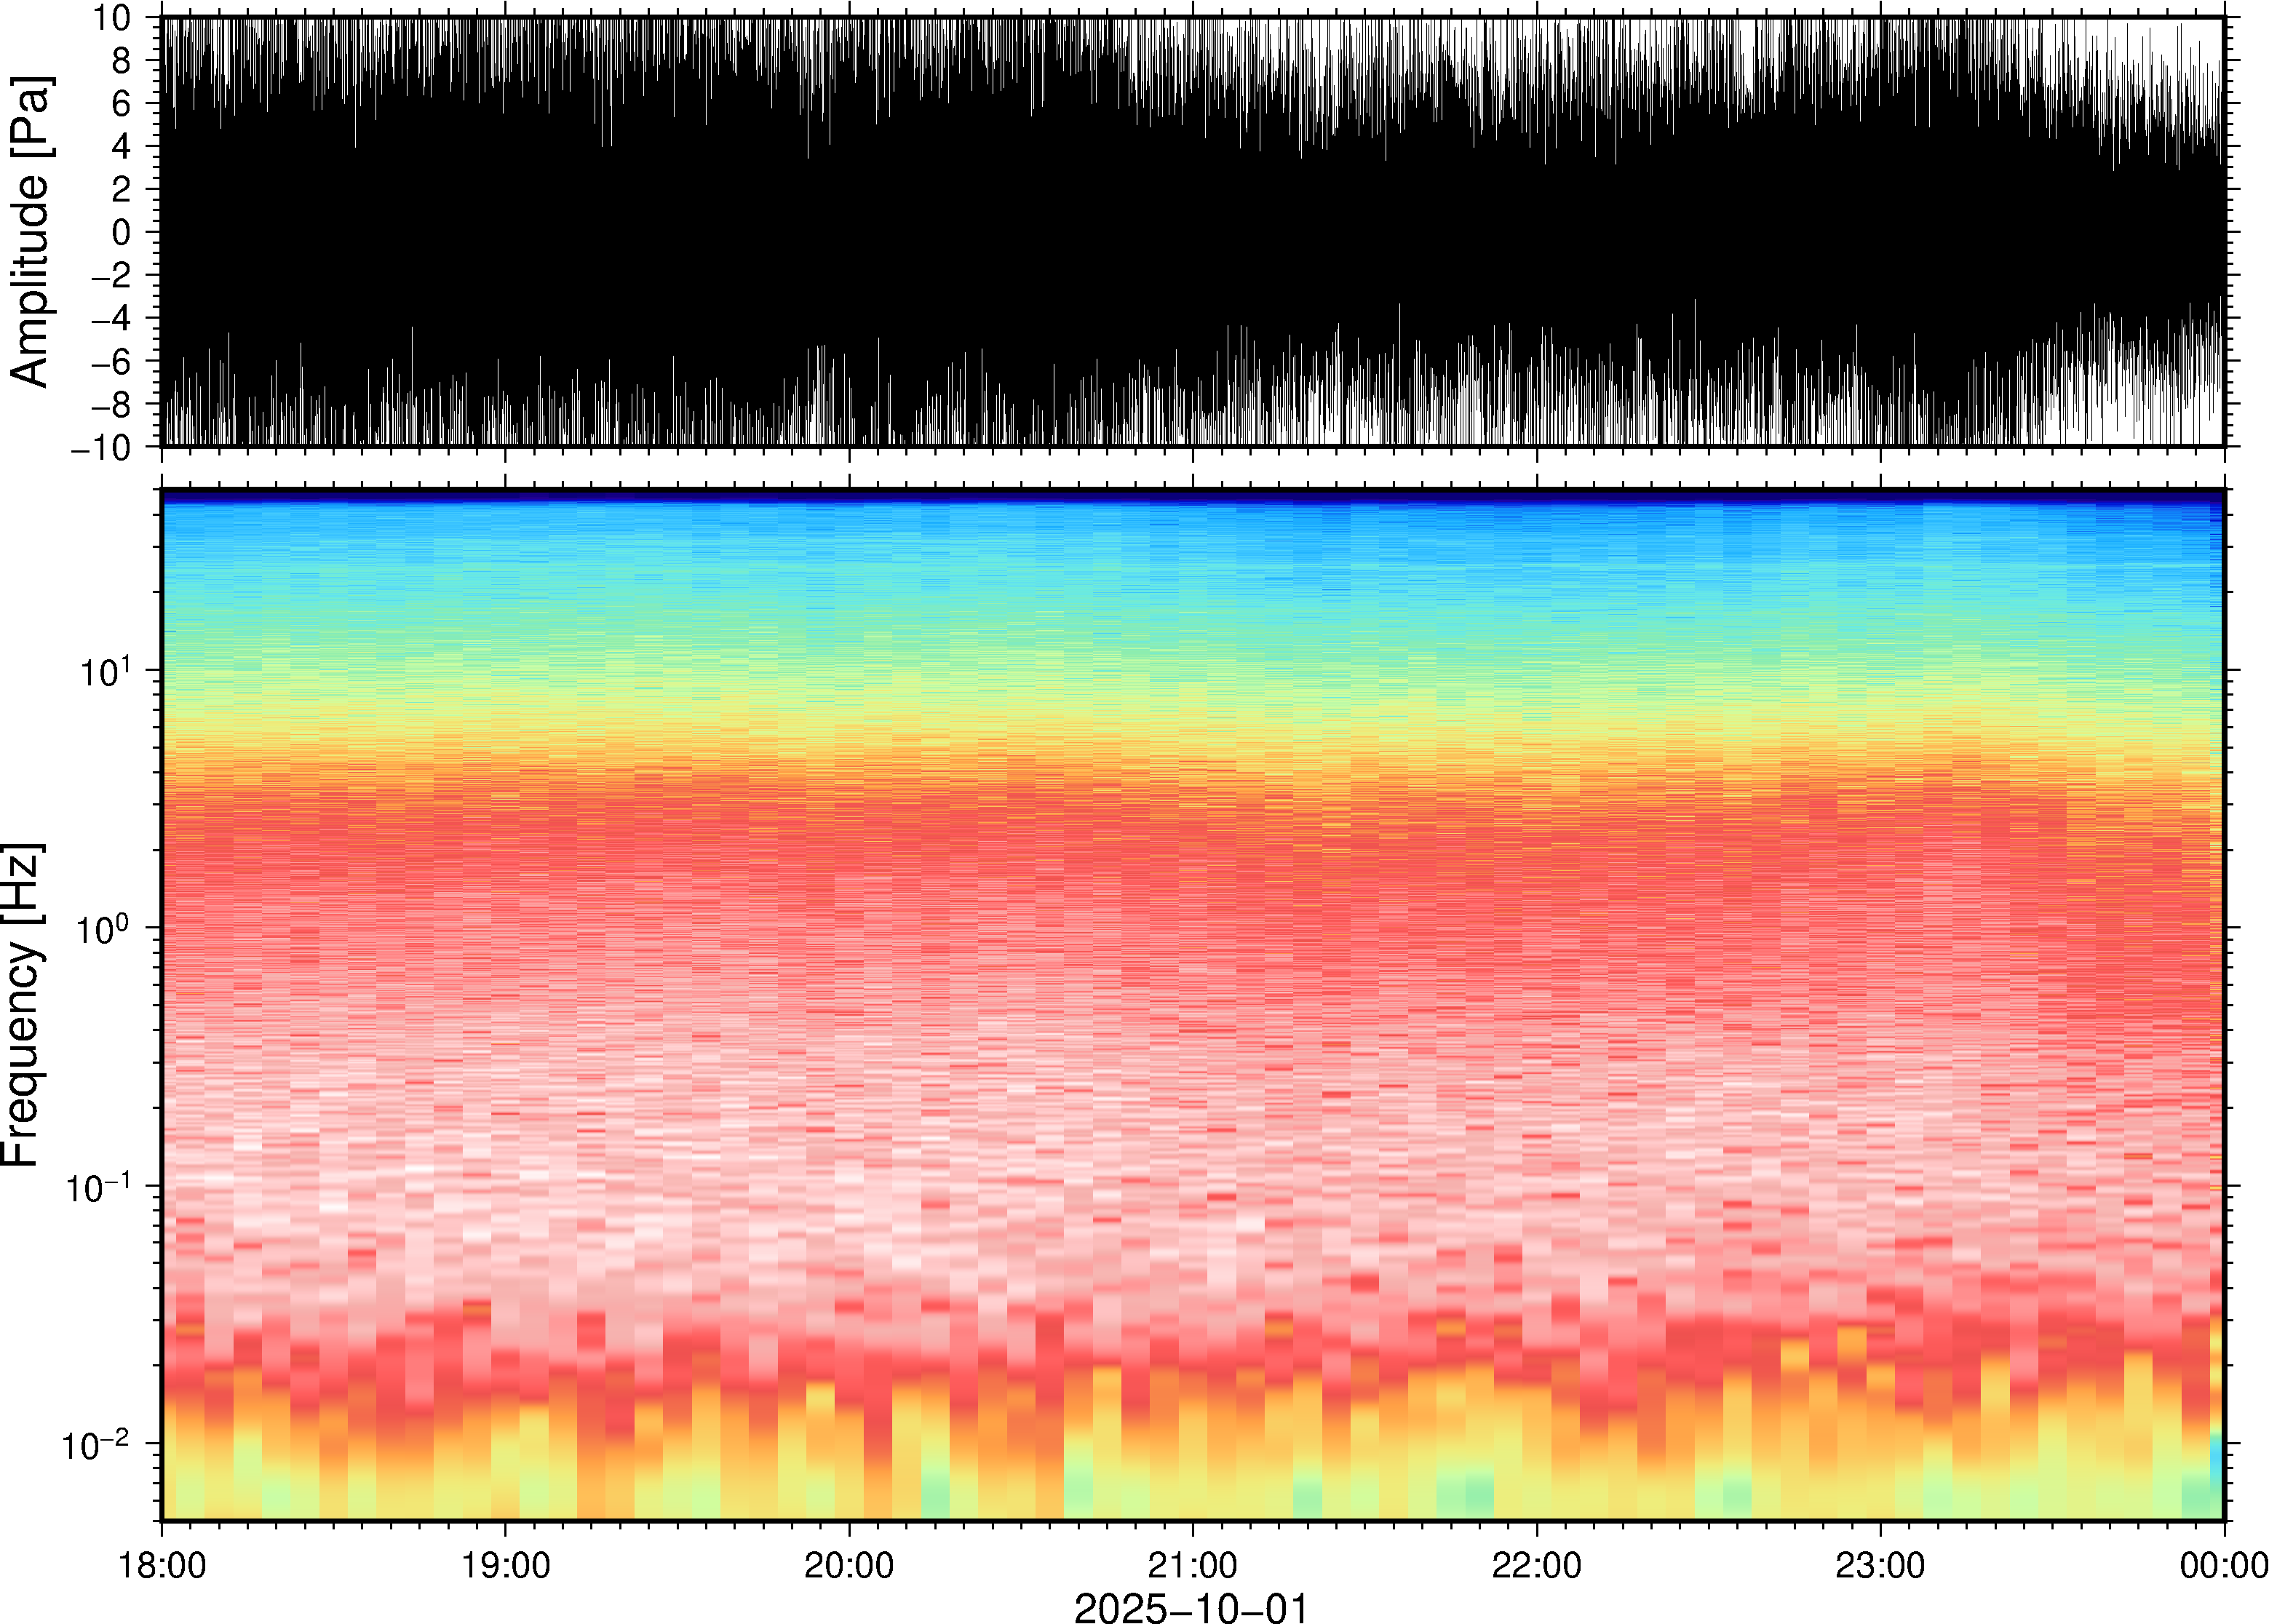This screenshot has height=1624, width=2269.
Task: Click the 21:00 time axis label
Action: coord(1192,1565)
